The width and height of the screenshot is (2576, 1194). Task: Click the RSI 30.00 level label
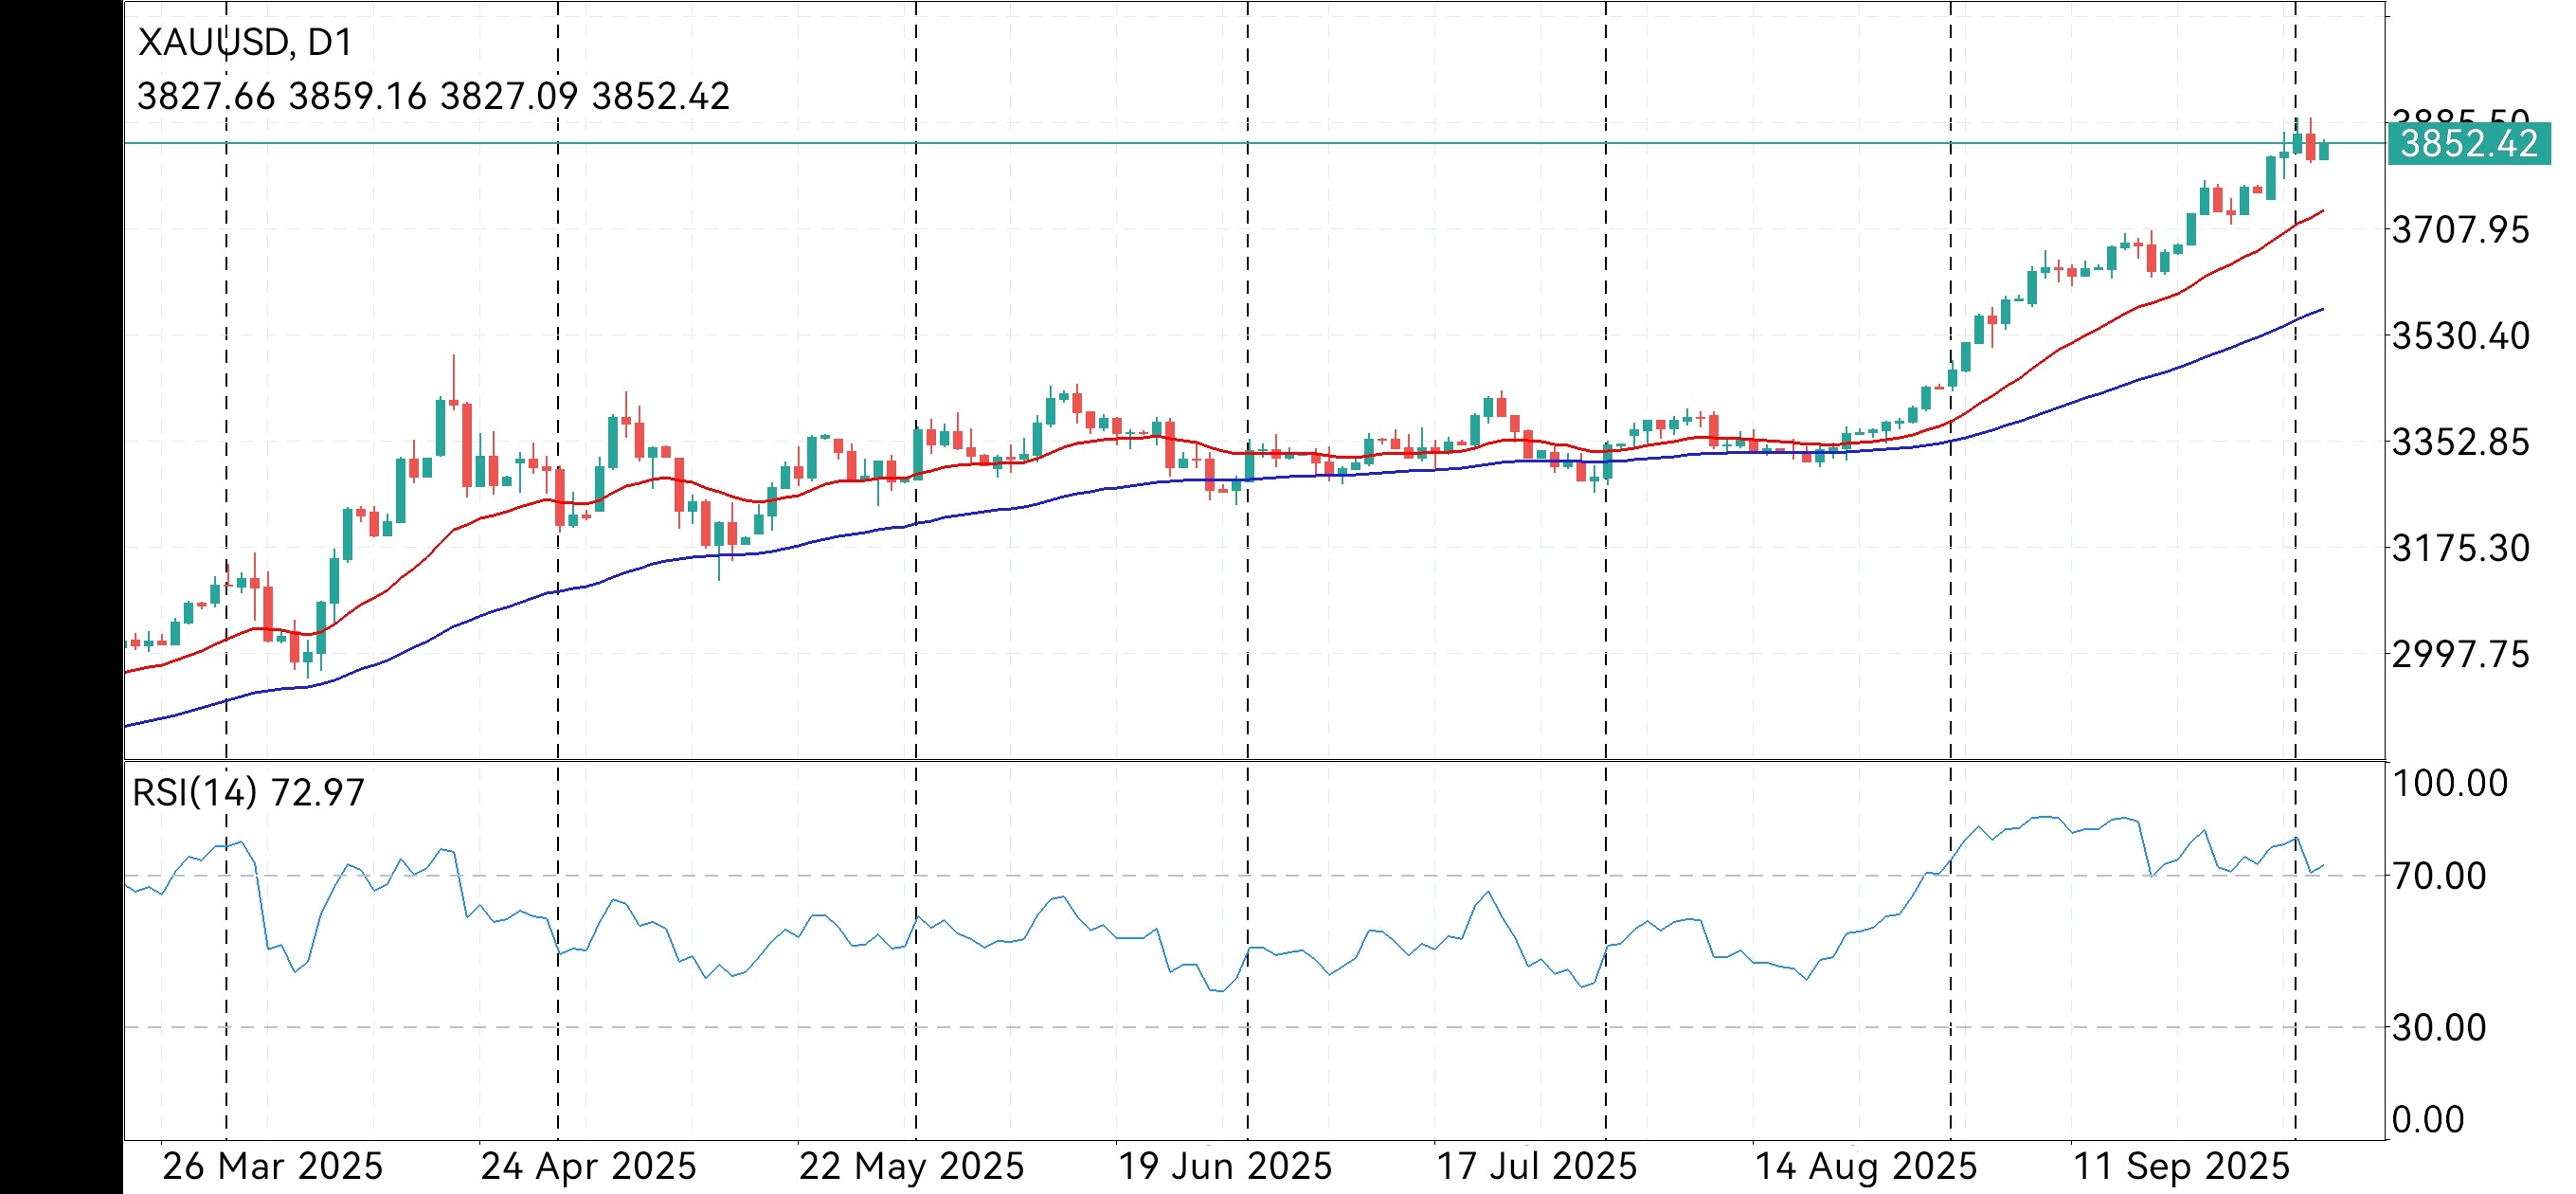pos(2438,1027)
